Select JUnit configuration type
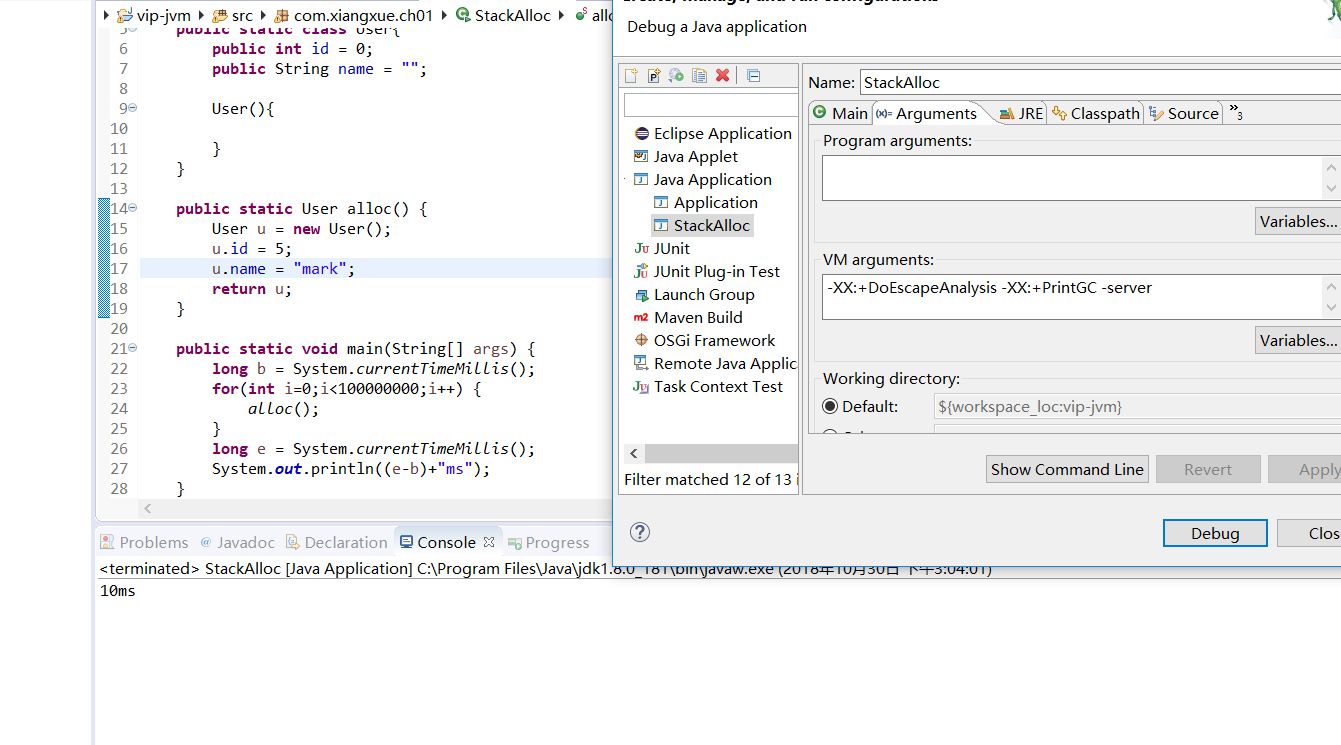This screenshot has height=745, width=1341. pos(661,248)
